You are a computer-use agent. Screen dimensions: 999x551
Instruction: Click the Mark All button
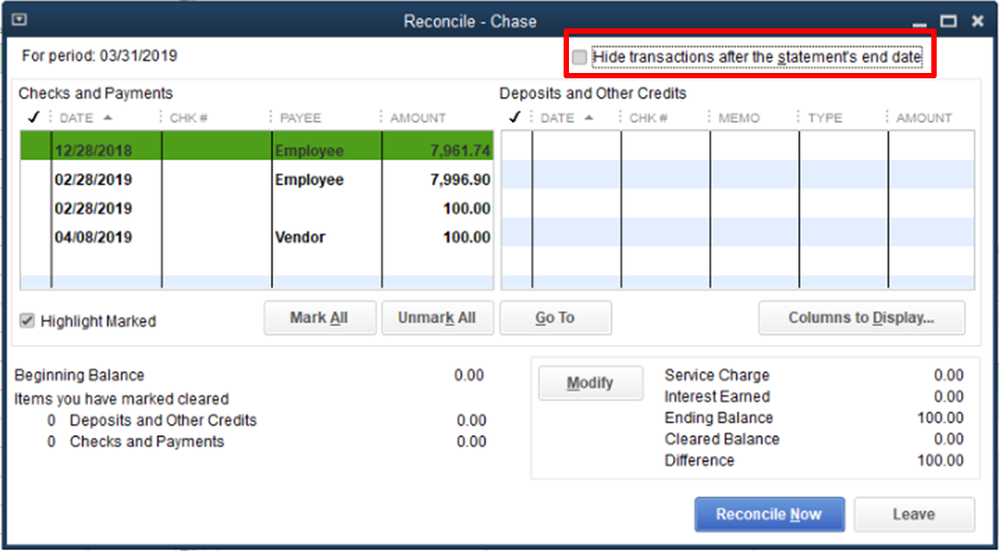320,318
